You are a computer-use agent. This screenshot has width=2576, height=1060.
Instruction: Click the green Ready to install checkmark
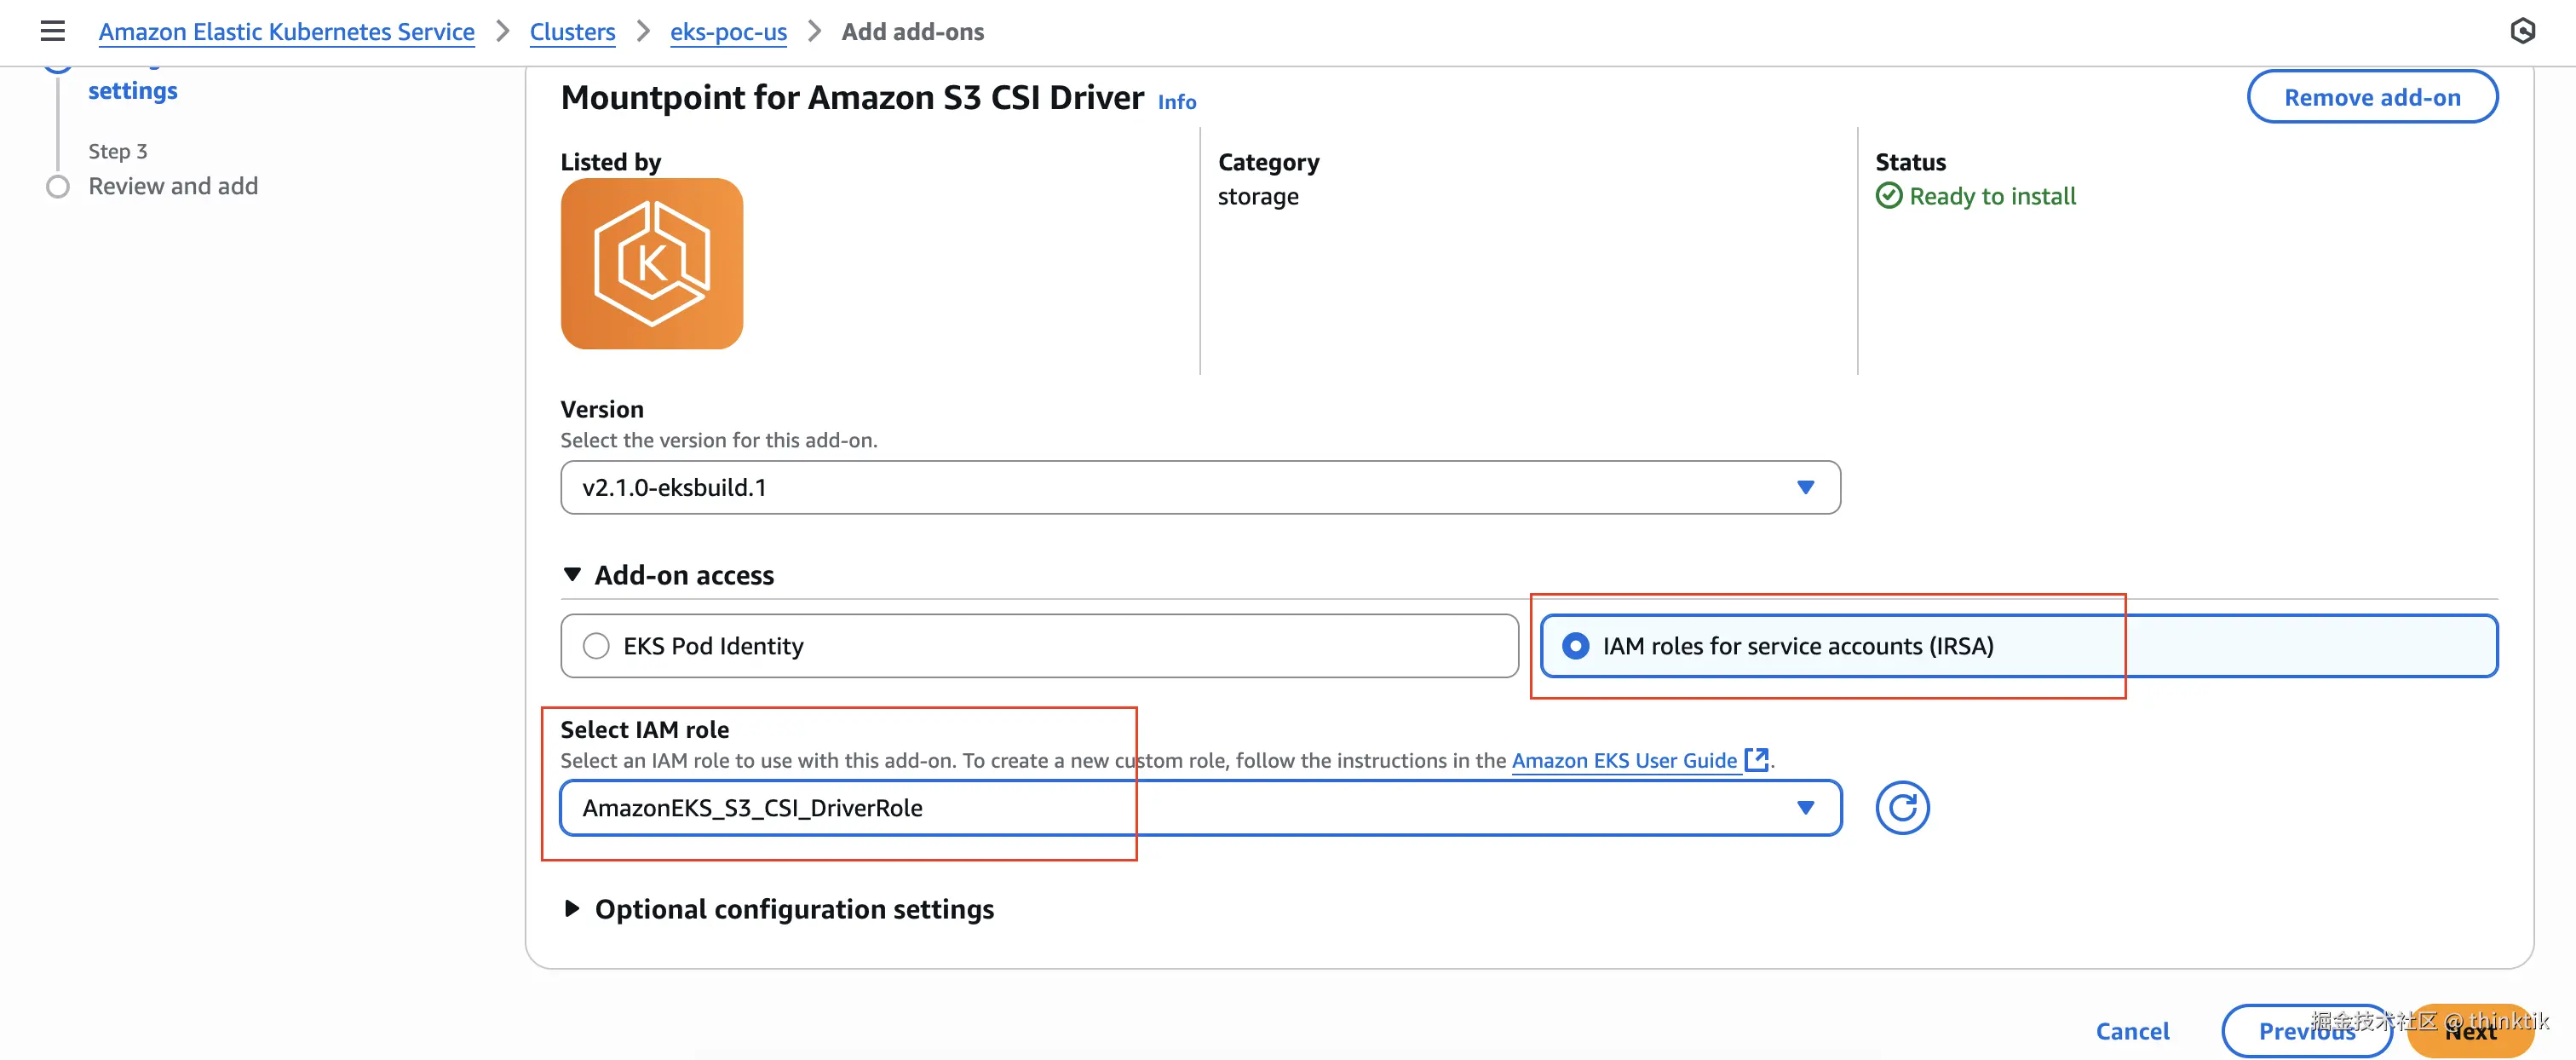pos(1888,196)
